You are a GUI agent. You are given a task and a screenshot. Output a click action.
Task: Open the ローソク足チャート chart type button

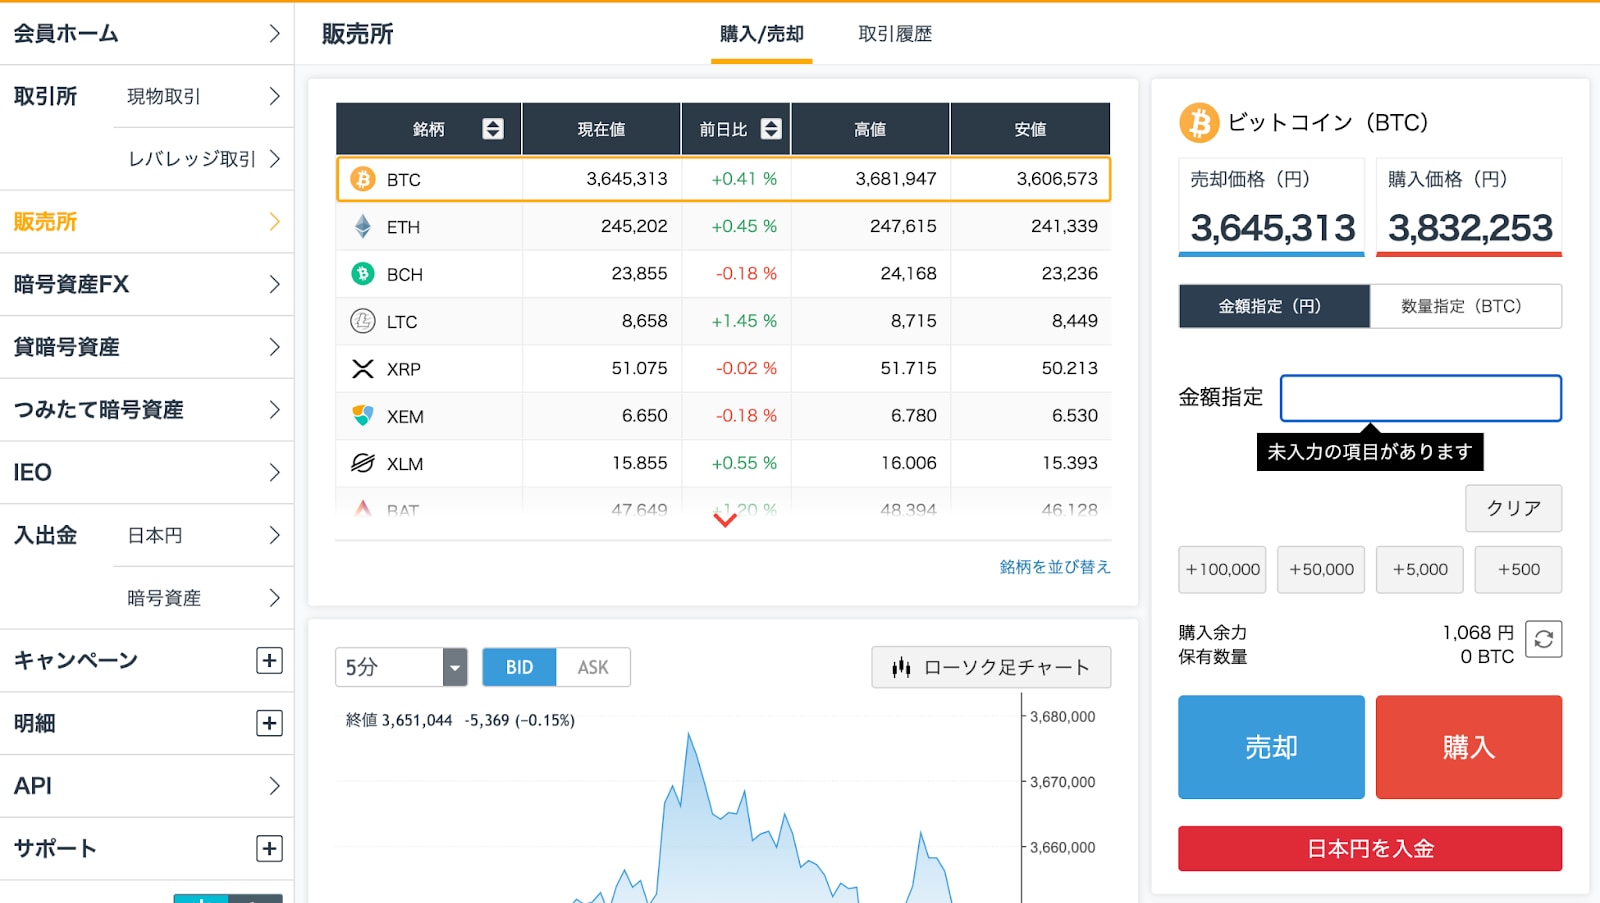pos(991,667)
